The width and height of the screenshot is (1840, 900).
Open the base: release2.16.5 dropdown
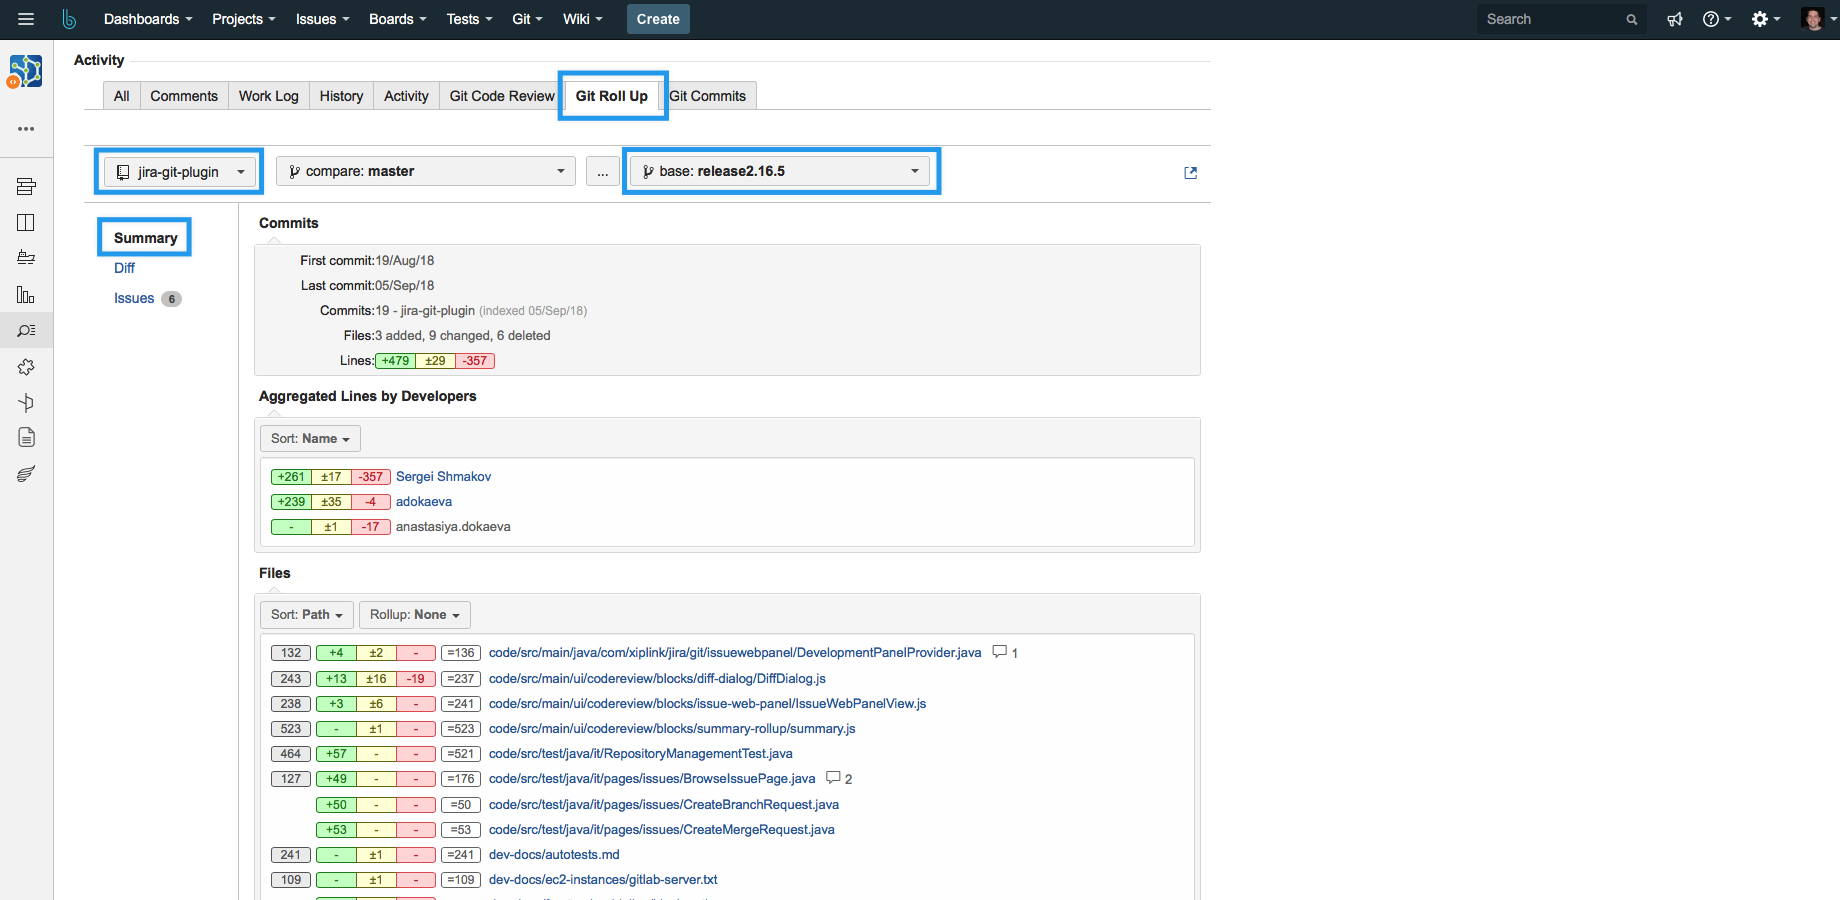coord(780,172)
